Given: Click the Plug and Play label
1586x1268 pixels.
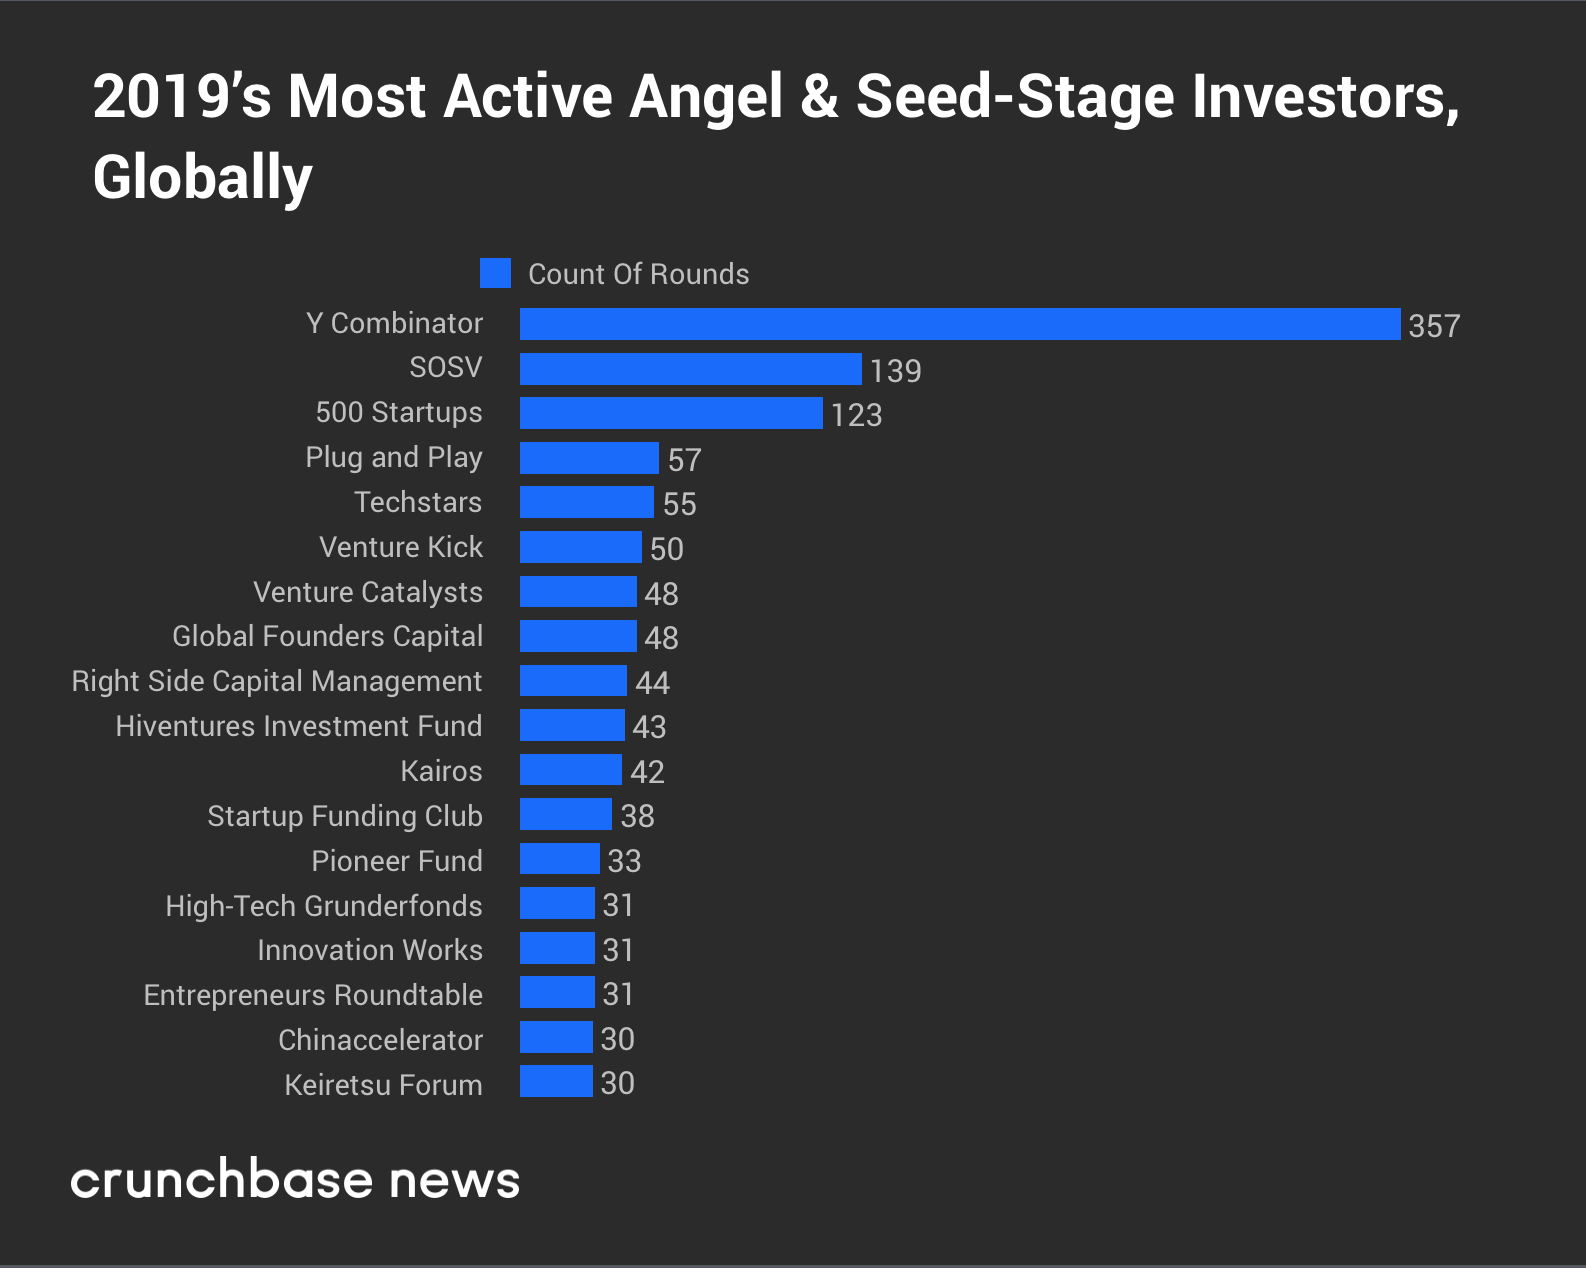Looking at the screenshot, I should click(x=394, y=458).
